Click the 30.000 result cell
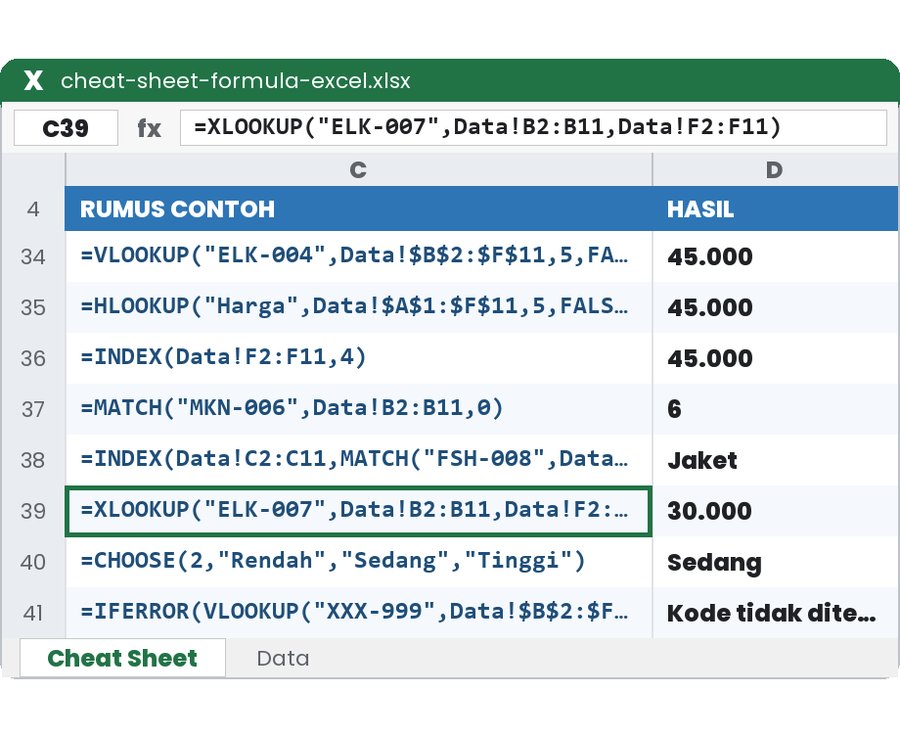Image resolution: width=900 pixels, height=738 pixels. 775,511
